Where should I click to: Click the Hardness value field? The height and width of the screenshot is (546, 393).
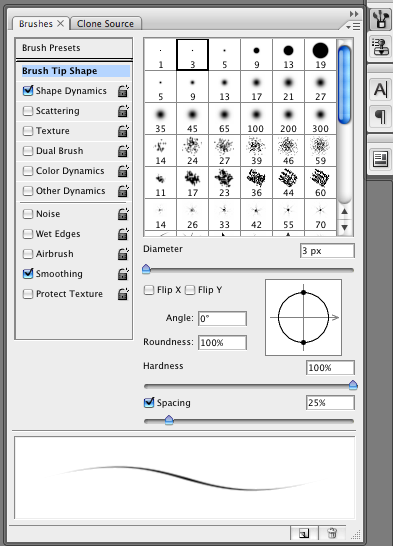point(330,368)
